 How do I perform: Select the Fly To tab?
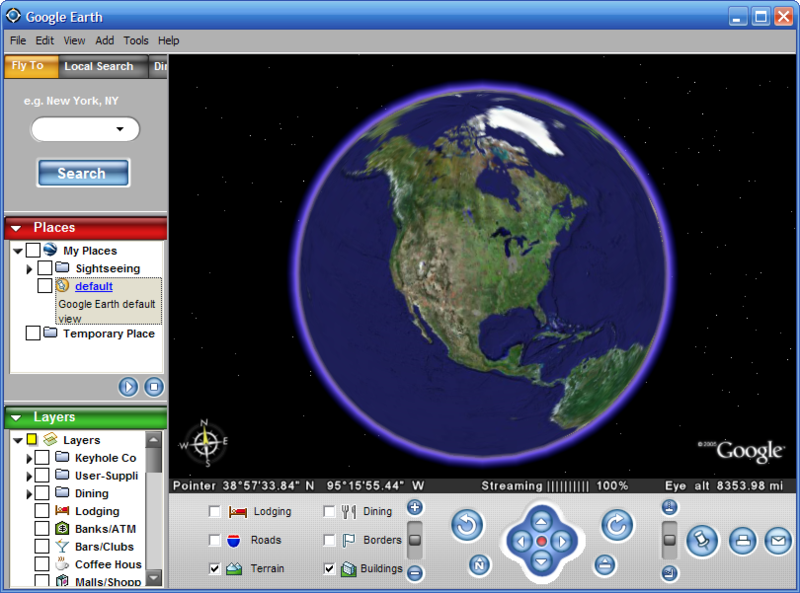31,66
